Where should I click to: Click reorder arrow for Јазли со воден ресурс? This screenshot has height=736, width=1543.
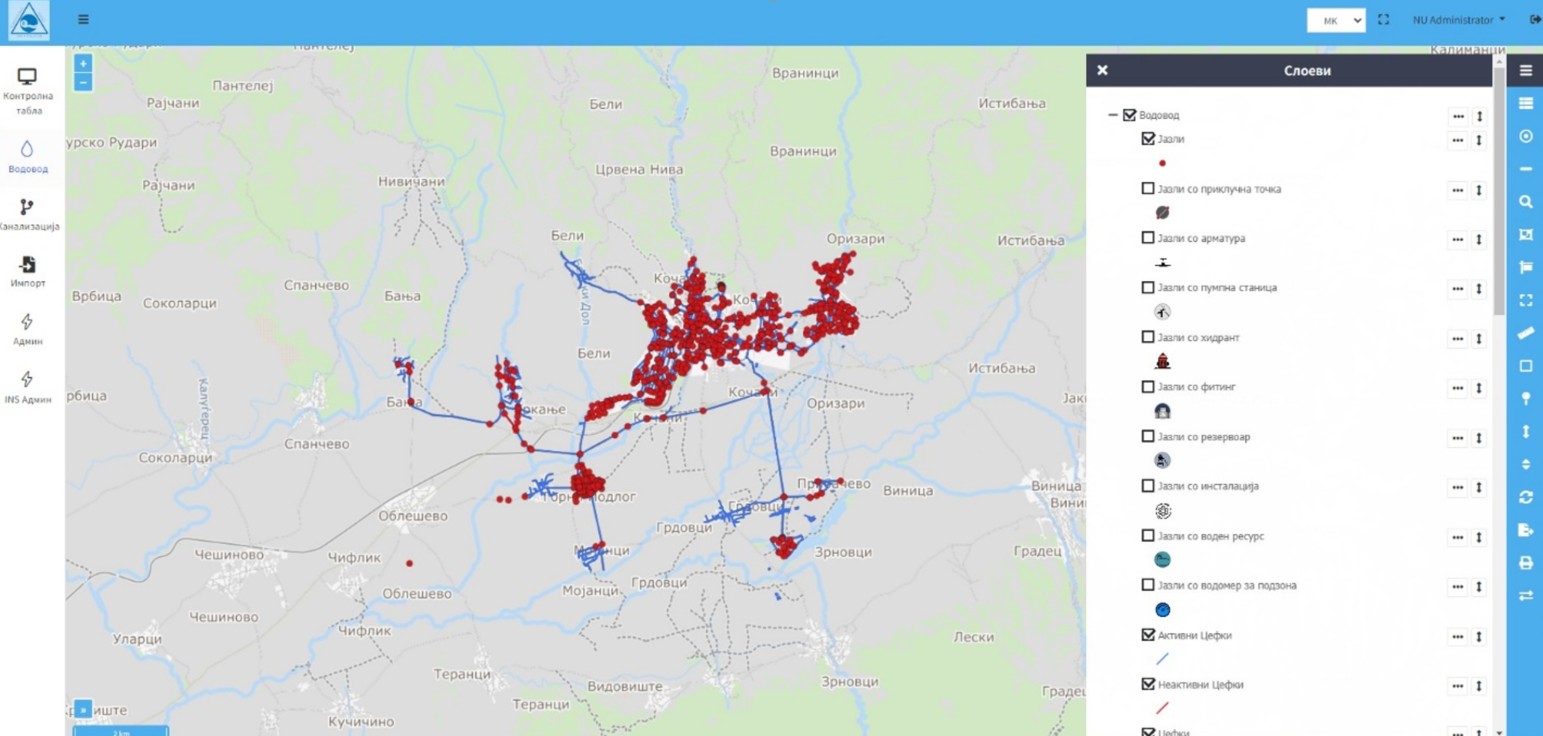click(1479, 537)
